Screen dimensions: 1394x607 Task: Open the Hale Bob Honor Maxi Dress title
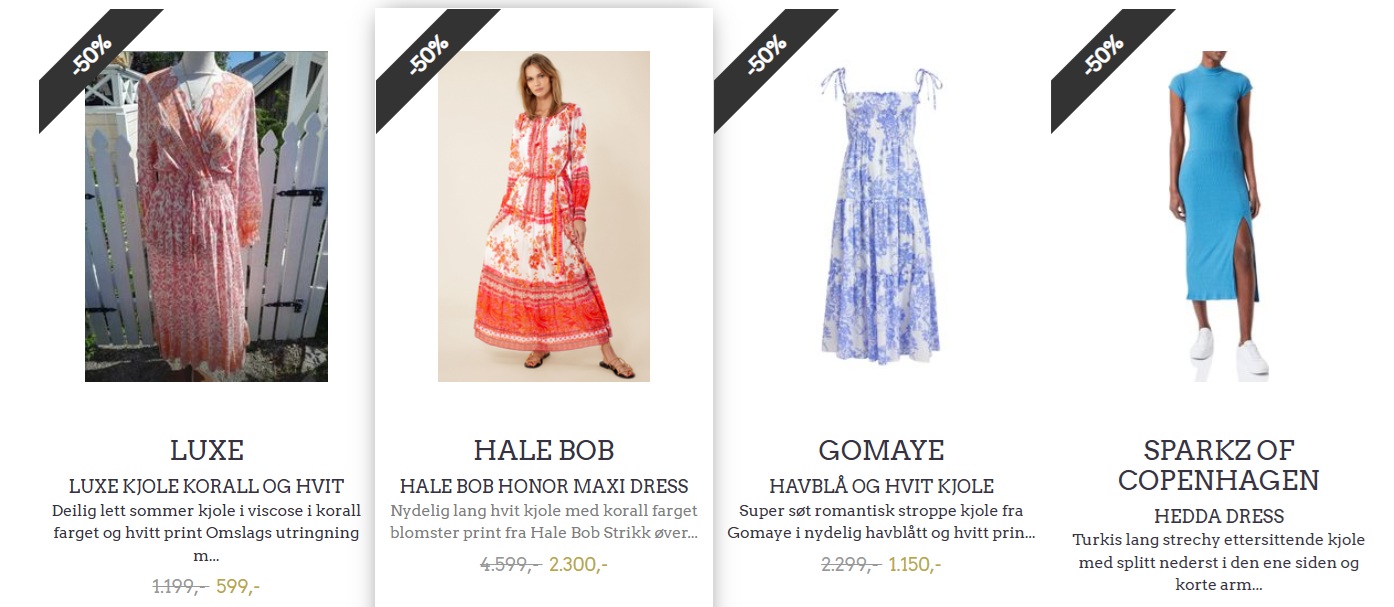tap(544, 487)
